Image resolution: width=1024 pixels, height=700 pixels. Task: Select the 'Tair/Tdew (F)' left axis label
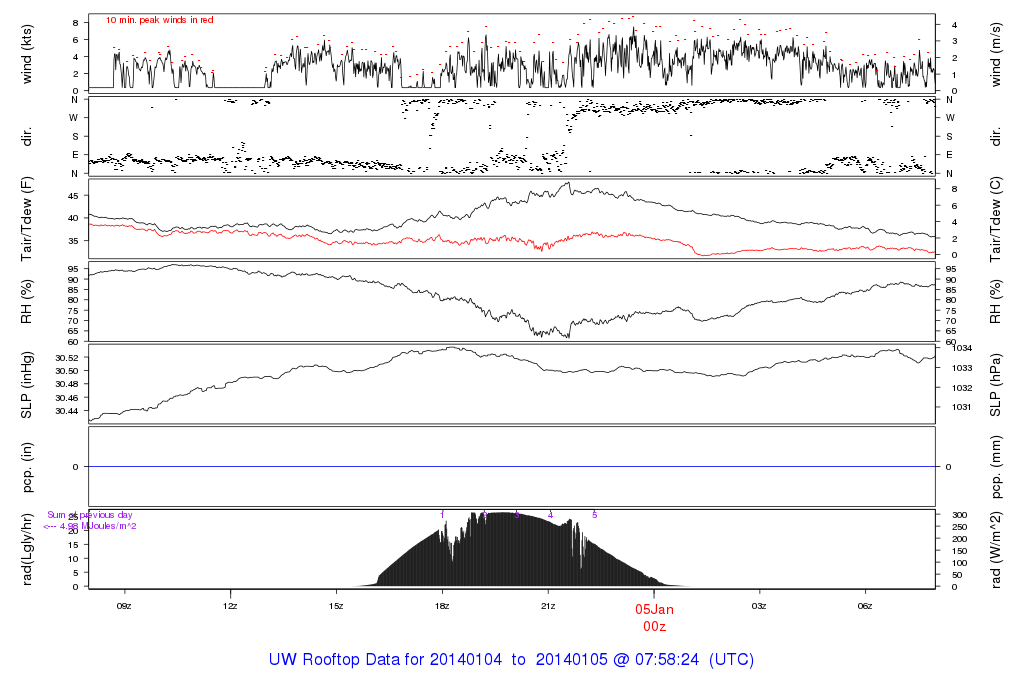[x=27, y=218]
